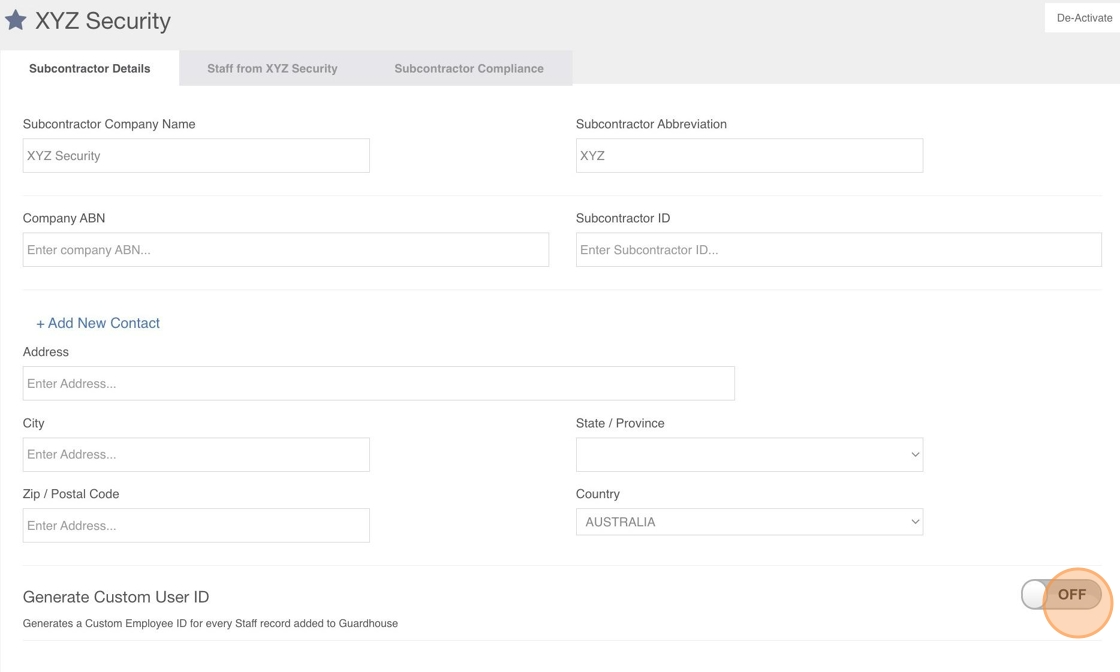Click the De-Activate button
The width and height of the screenshot is (1120, 672).
[1084, 18]
